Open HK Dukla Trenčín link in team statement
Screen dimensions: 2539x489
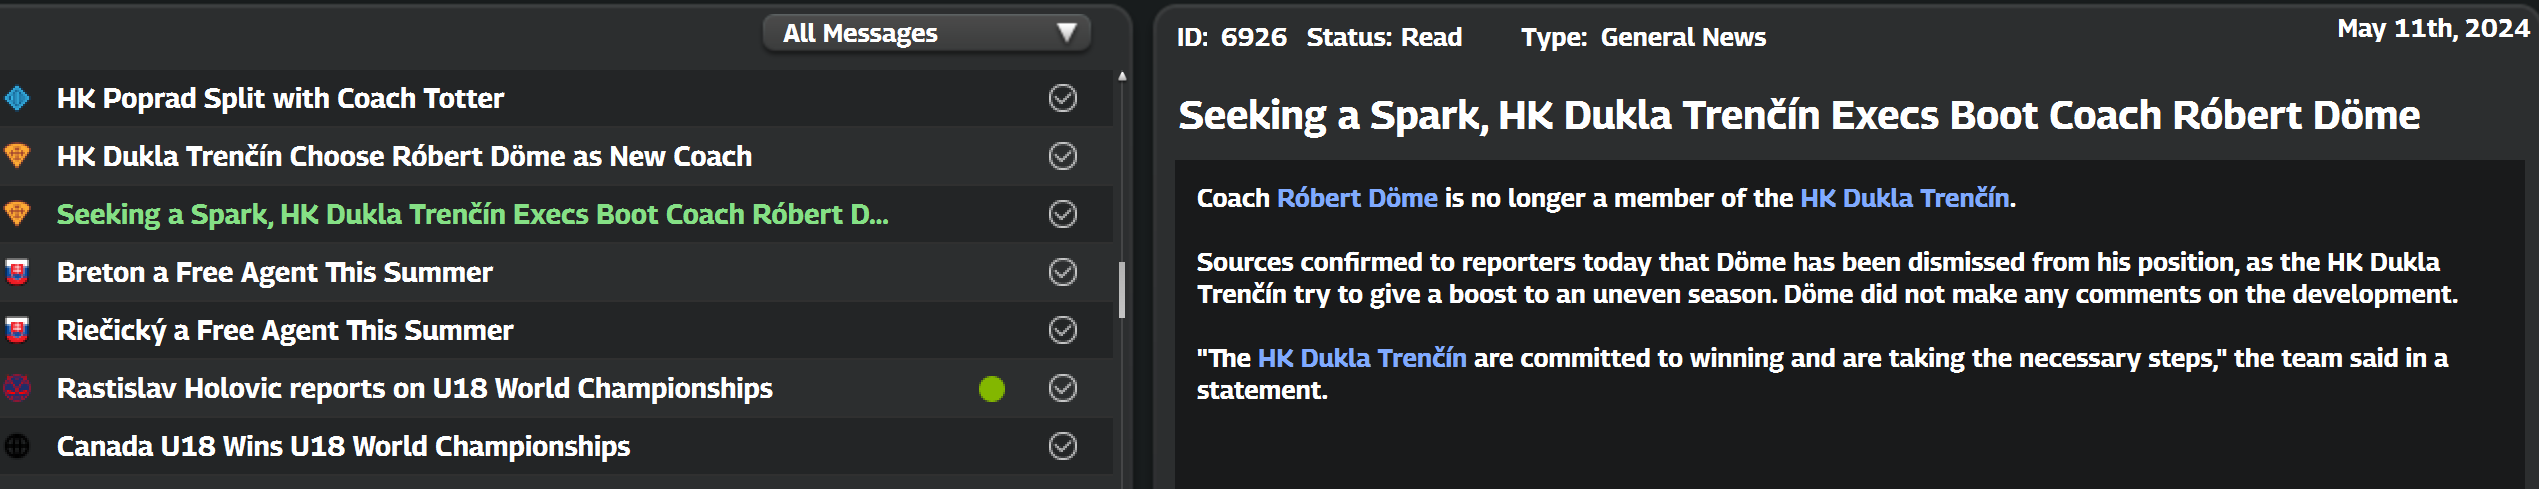[x=1361, y=358]
